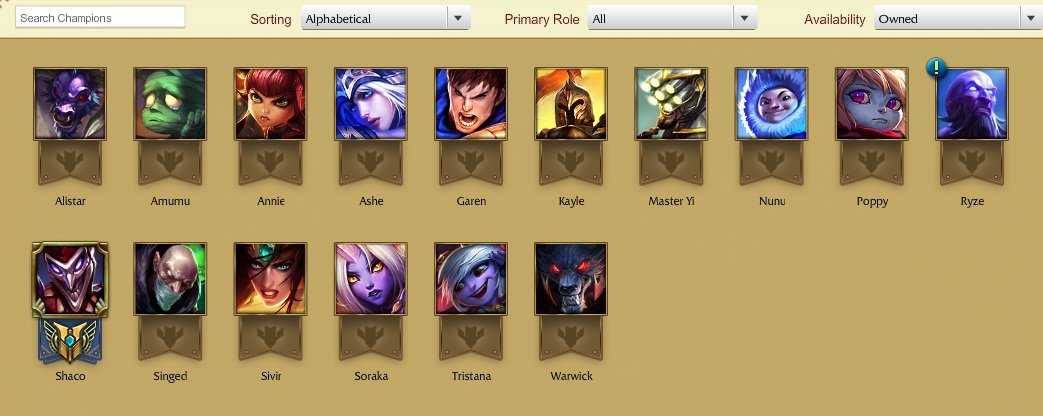Select the Alistar champion portrait

pos(70,104)
